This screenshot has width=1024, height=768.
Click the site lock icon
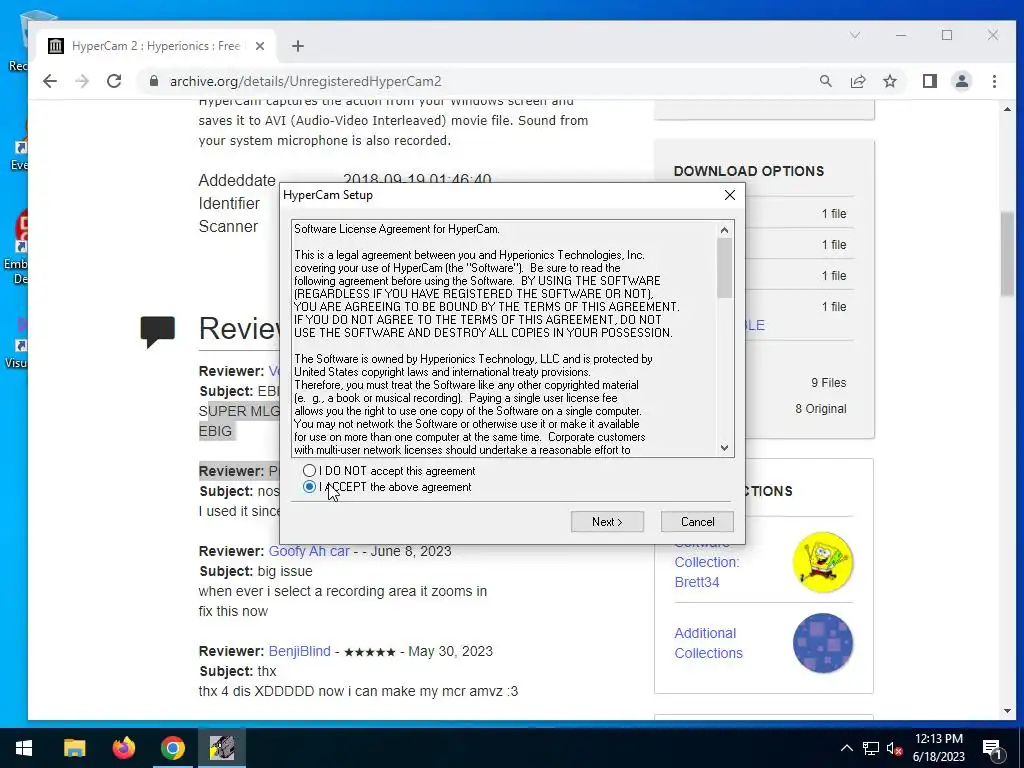153,81
